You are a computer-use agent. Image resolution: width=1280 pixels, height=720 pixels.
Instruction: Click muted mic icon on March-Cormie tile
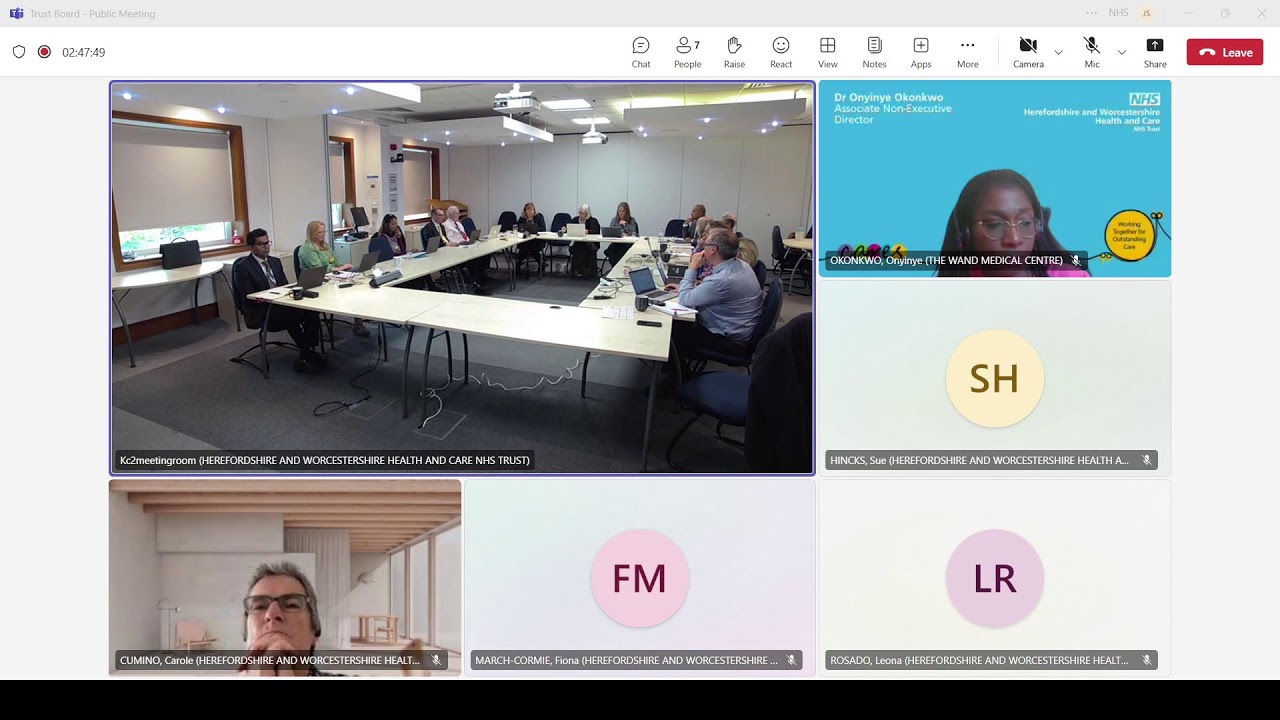791,660
